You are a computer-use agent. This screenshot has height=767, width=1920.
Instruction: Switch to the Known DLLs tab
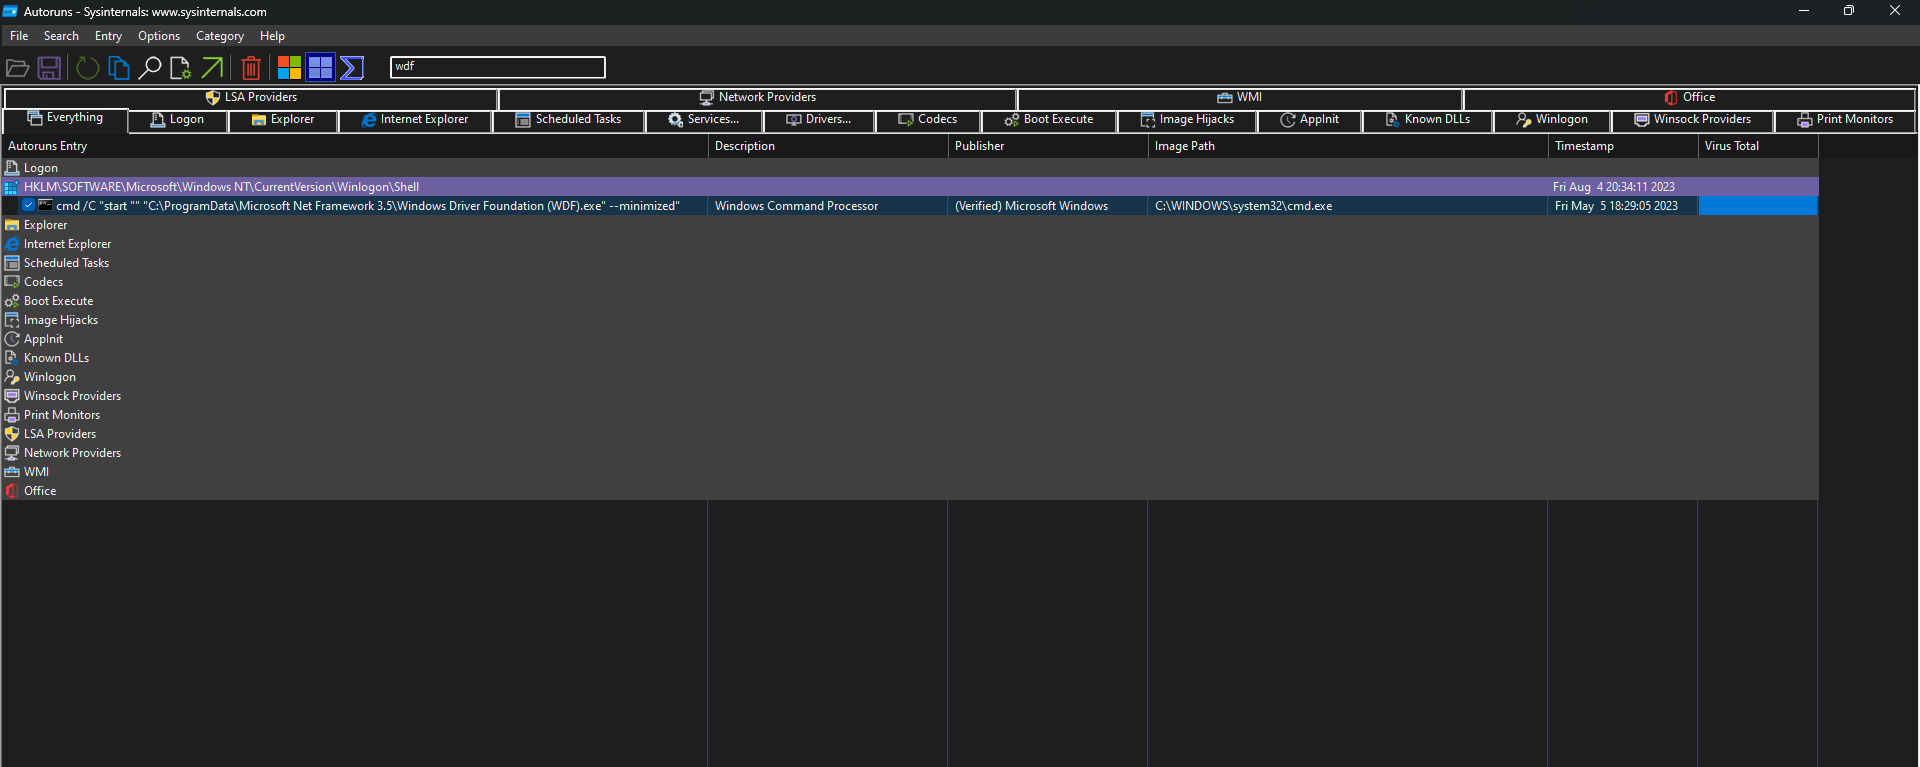click(x=1428, y=120)
